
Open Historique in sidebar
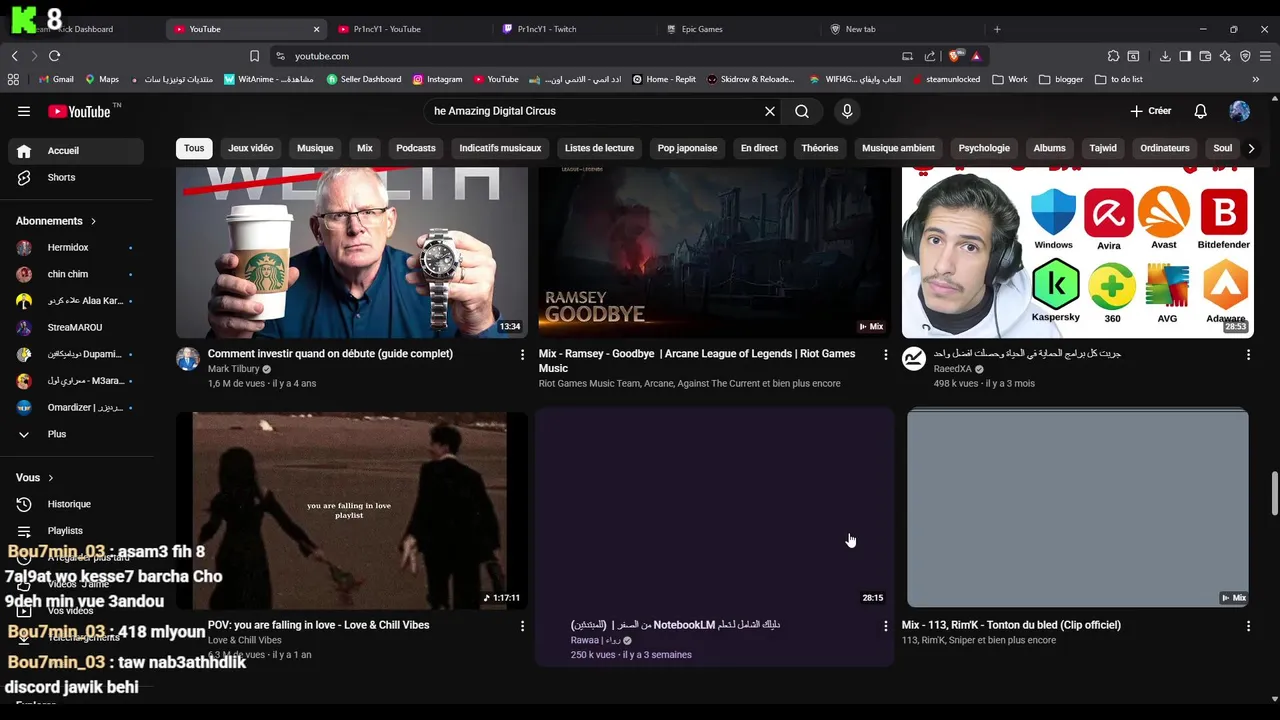point(76,504)
